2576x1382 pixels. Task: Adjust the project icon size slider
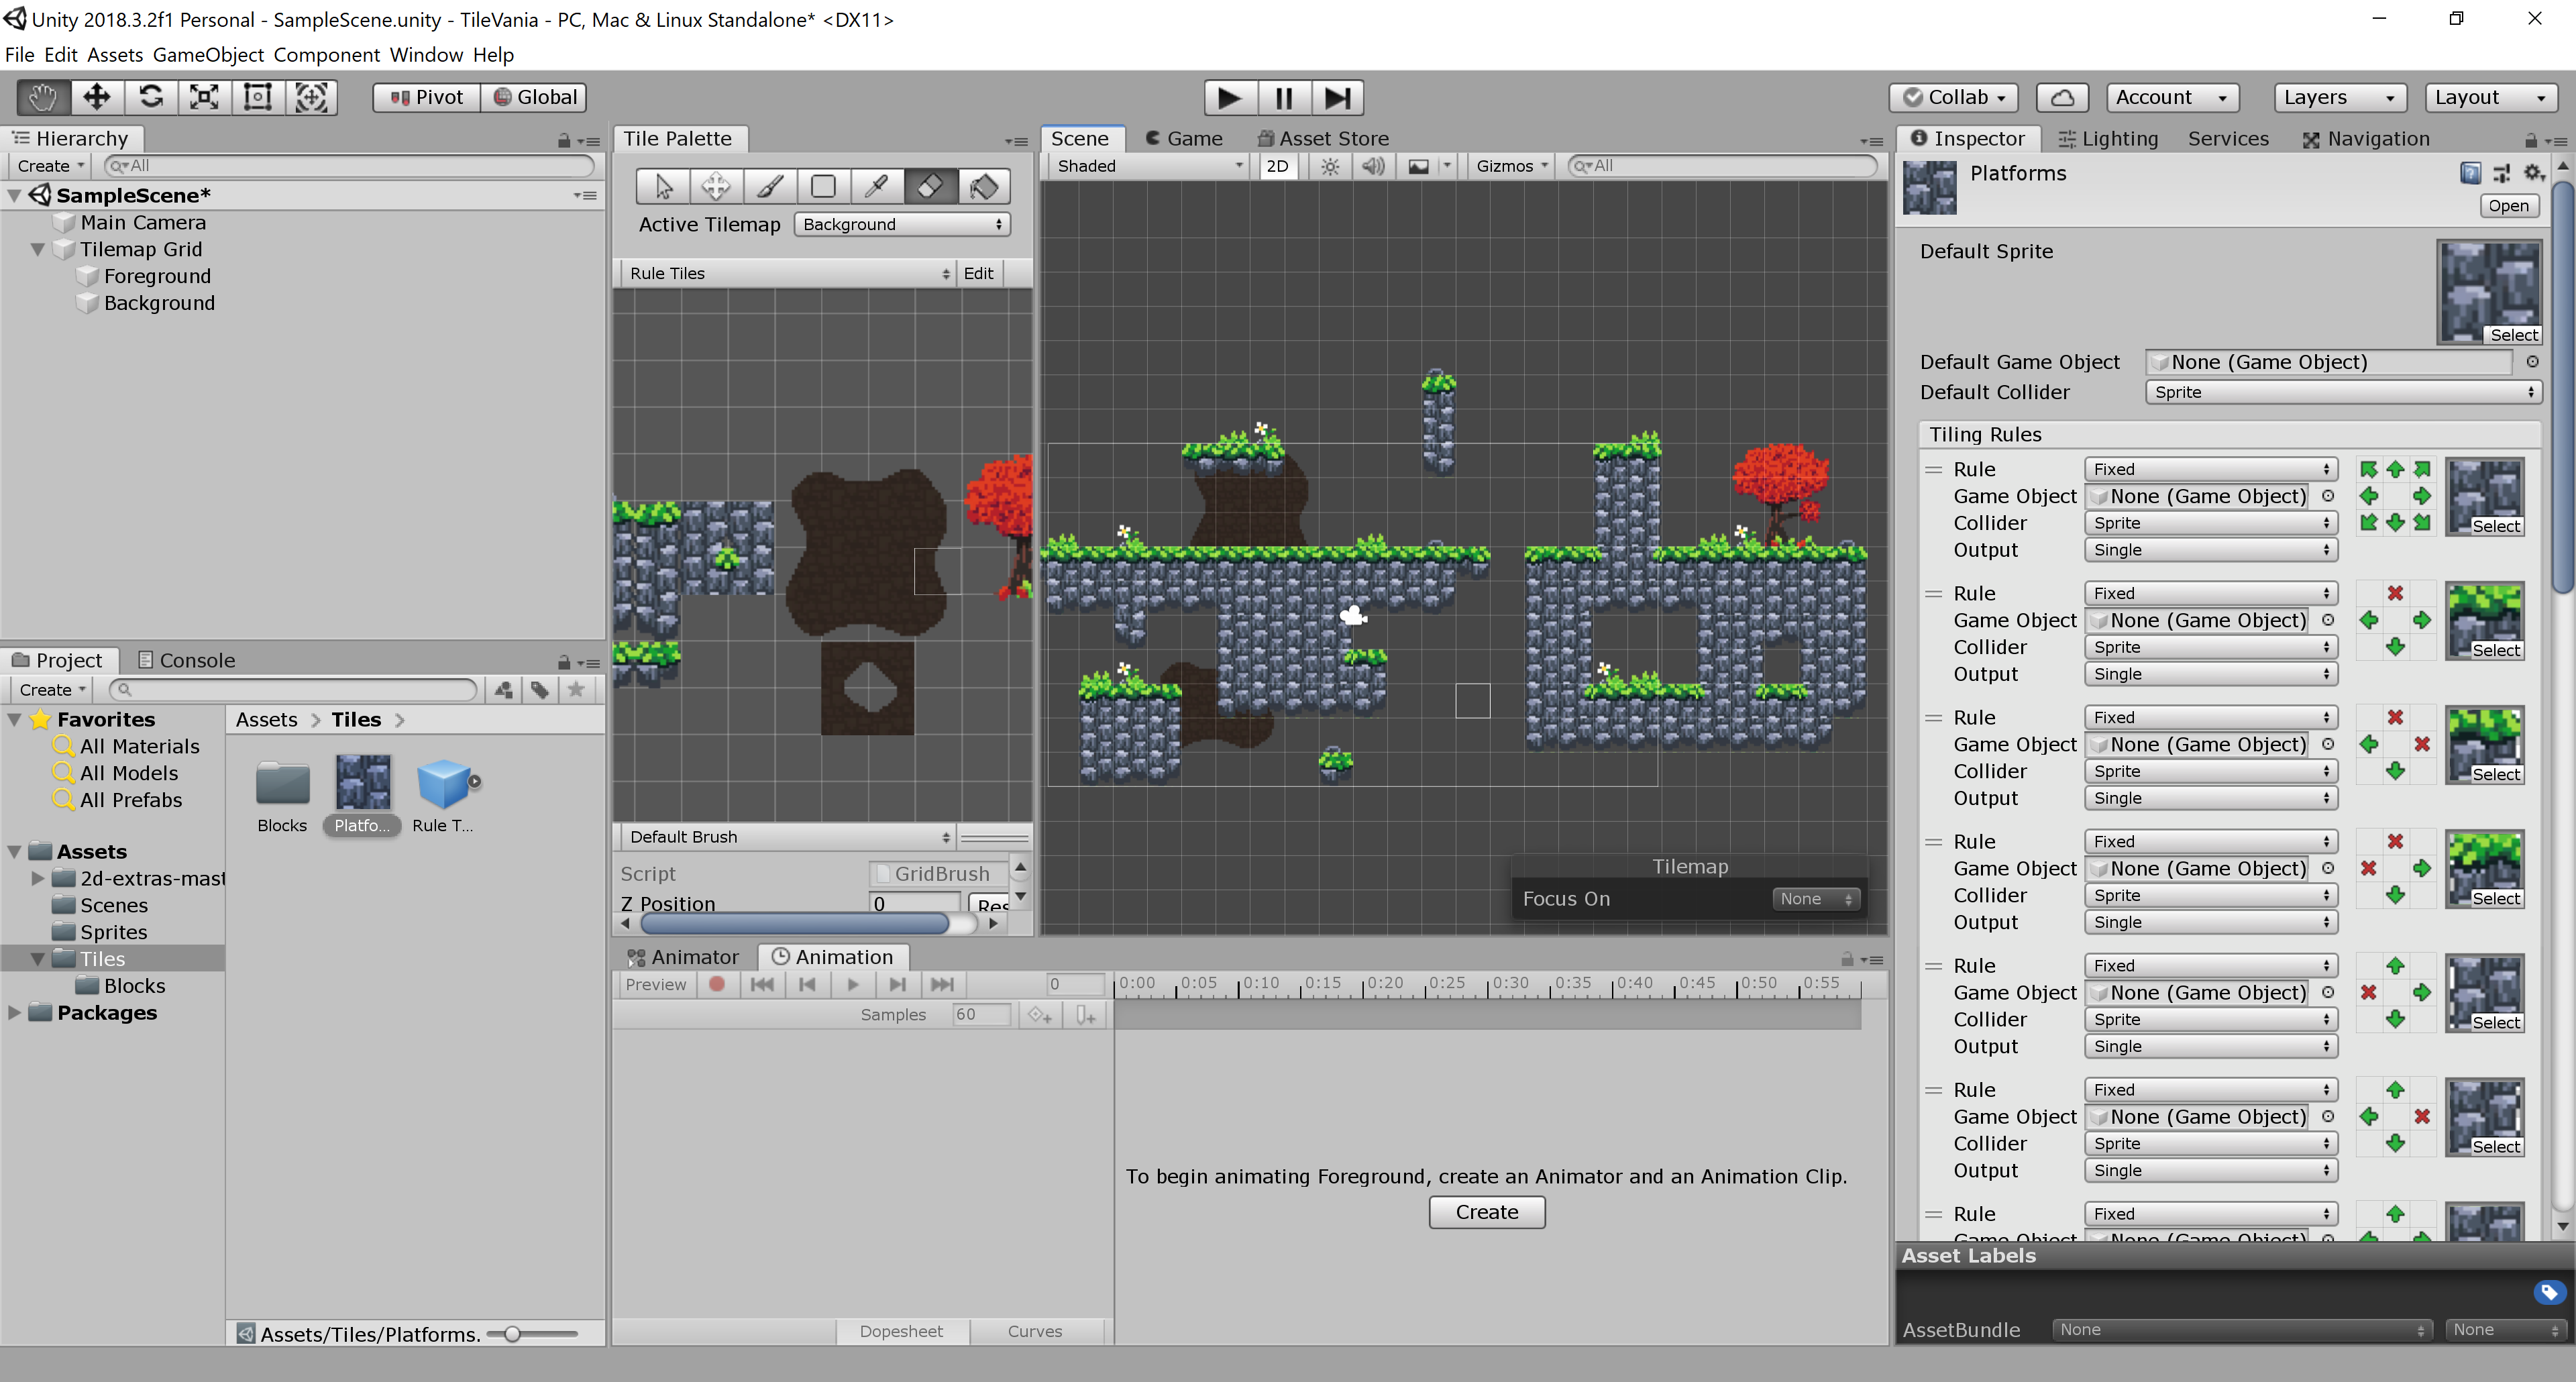512,1334
